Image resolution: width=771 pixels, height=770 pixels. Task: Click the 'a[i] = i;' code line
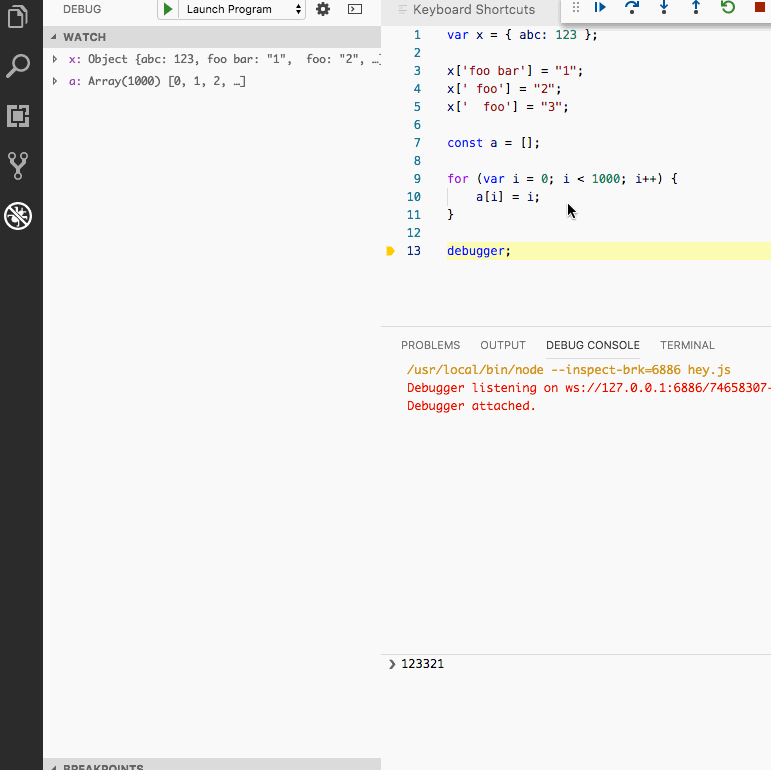[x=507, y=197]
